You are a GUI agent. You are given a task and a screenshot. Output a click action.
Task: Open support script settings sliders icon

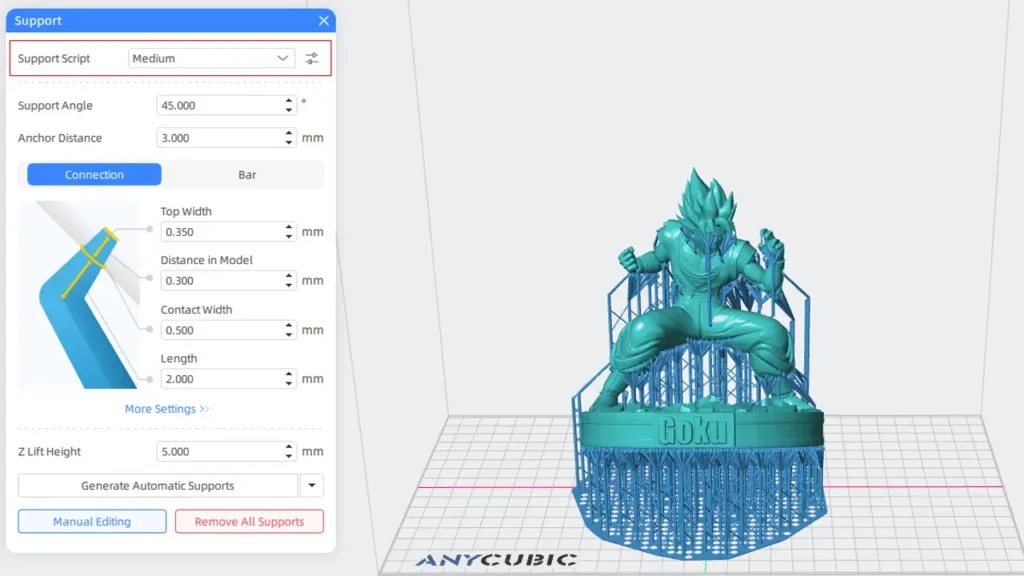point(312,58)
